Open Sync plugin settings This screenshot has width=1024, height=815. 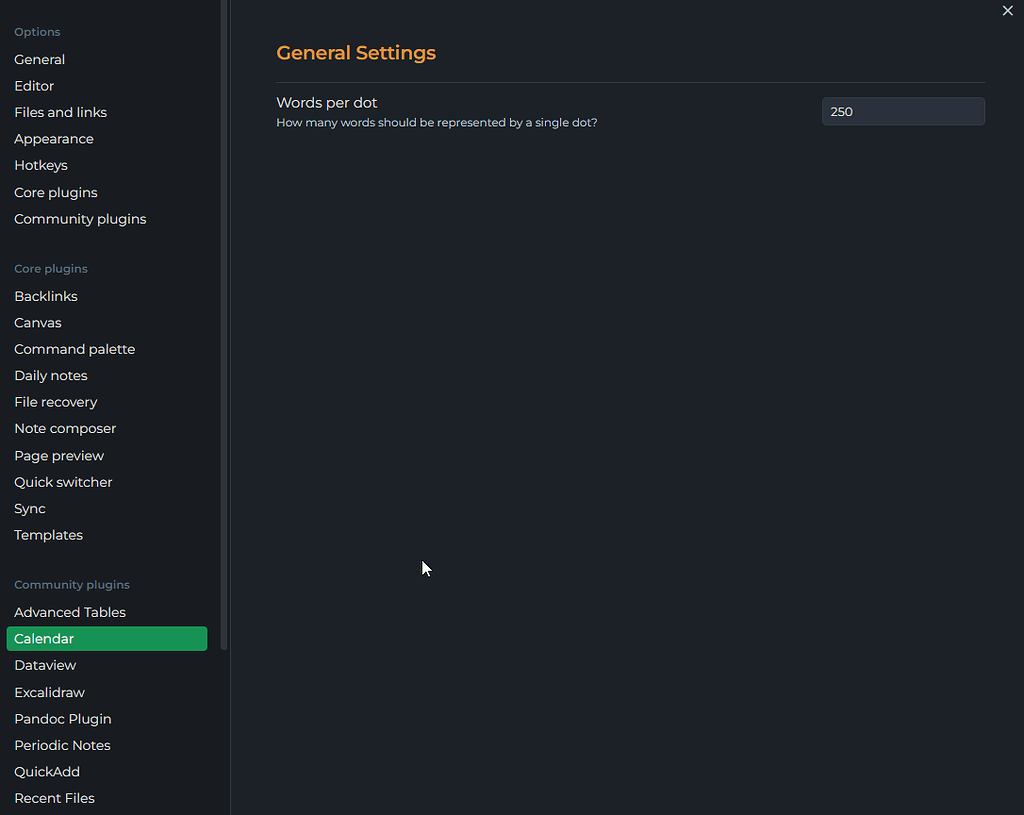click(29, 508)
